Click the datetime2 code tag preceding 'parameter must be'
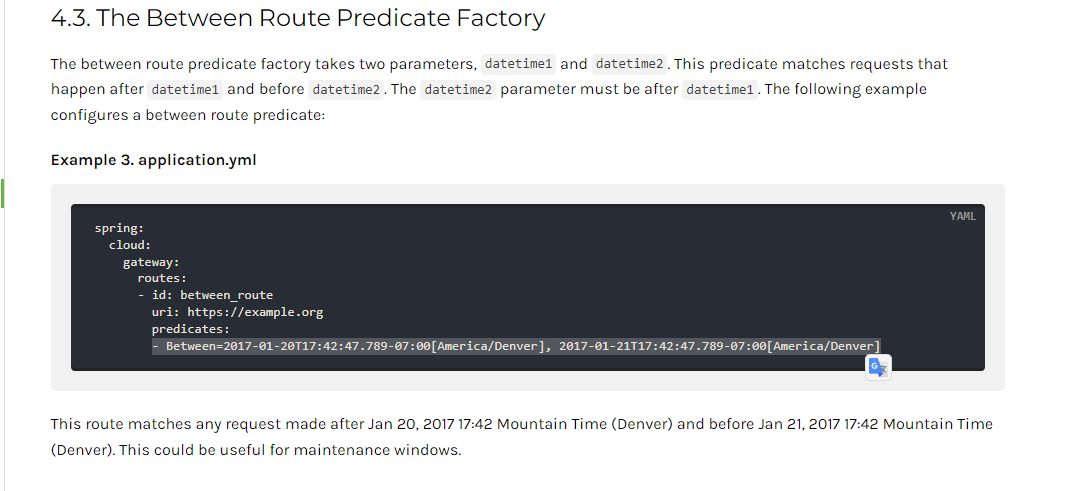 458,90
